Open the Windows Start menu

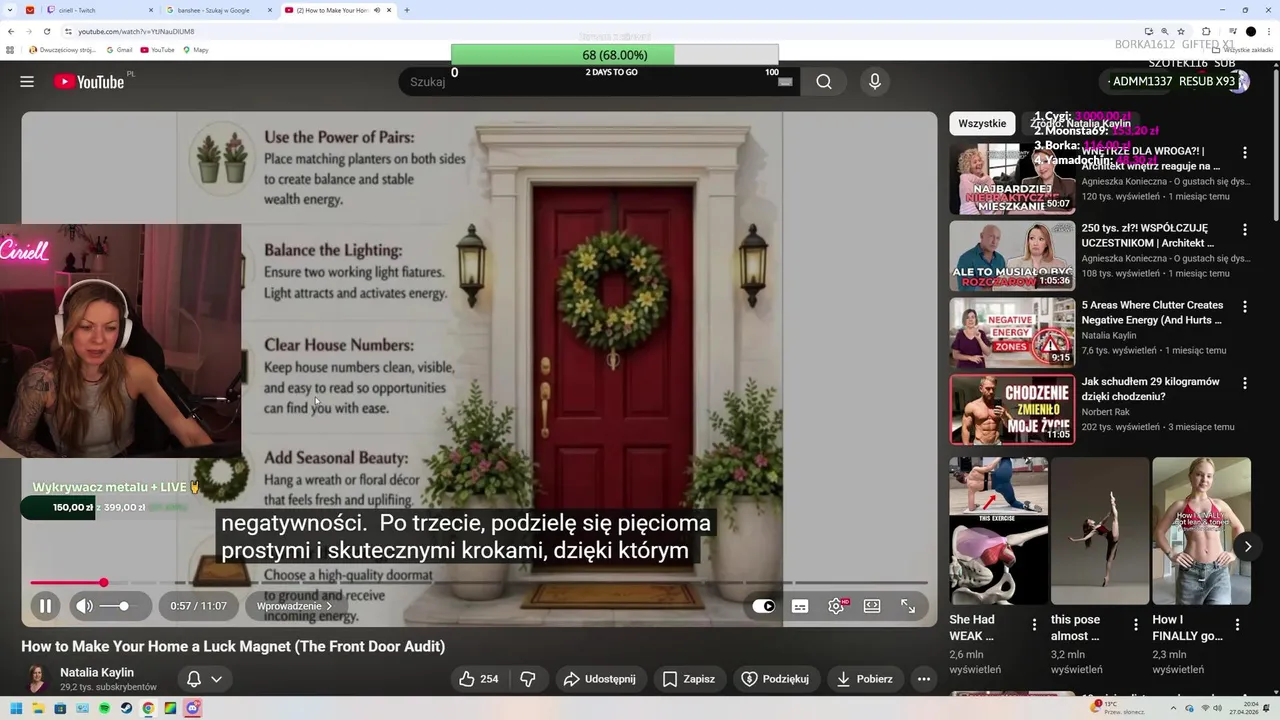[16, 708]
